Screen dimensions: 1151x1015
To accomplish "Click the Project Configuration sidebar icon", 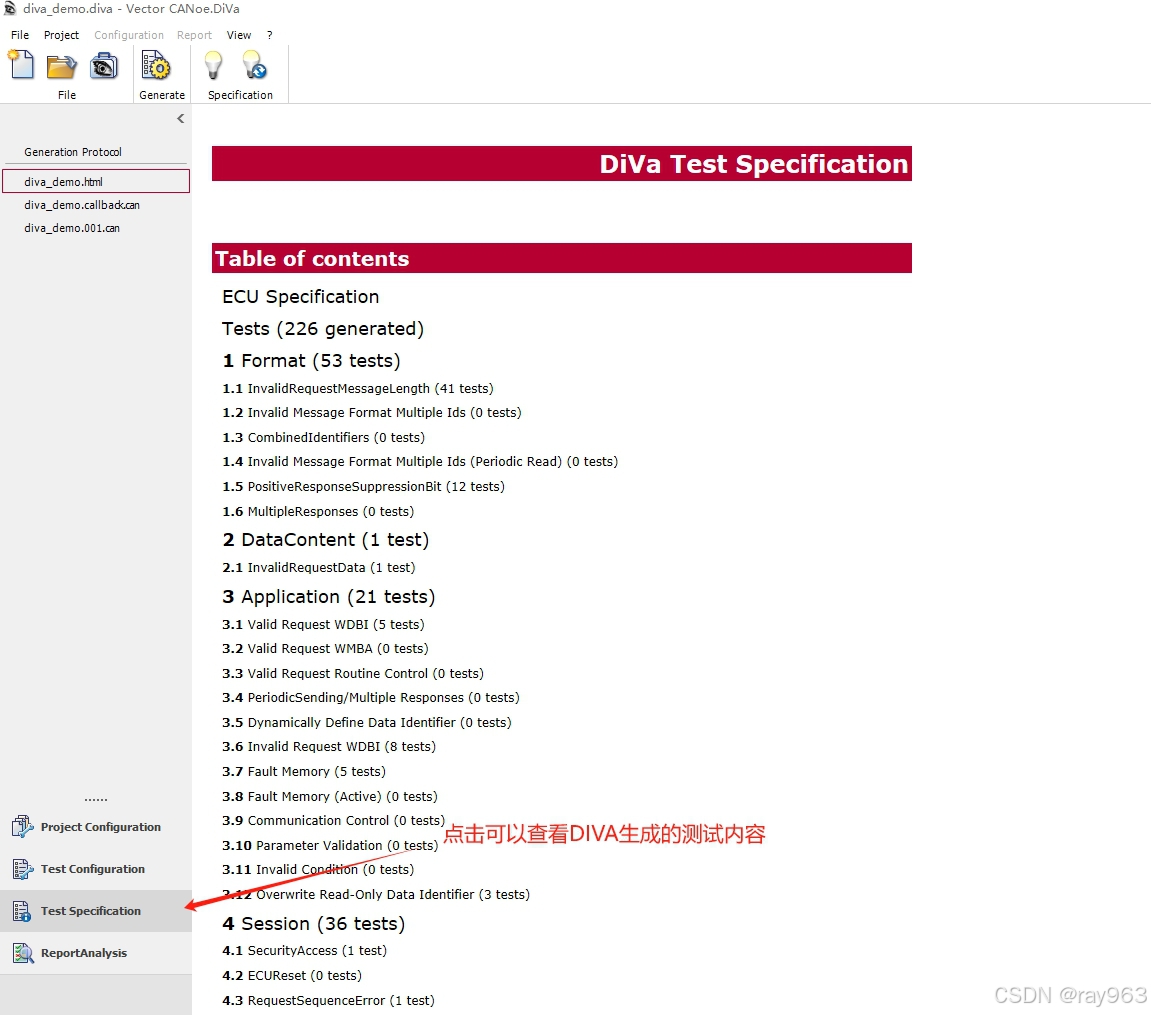I will click(x=22, y=826).
